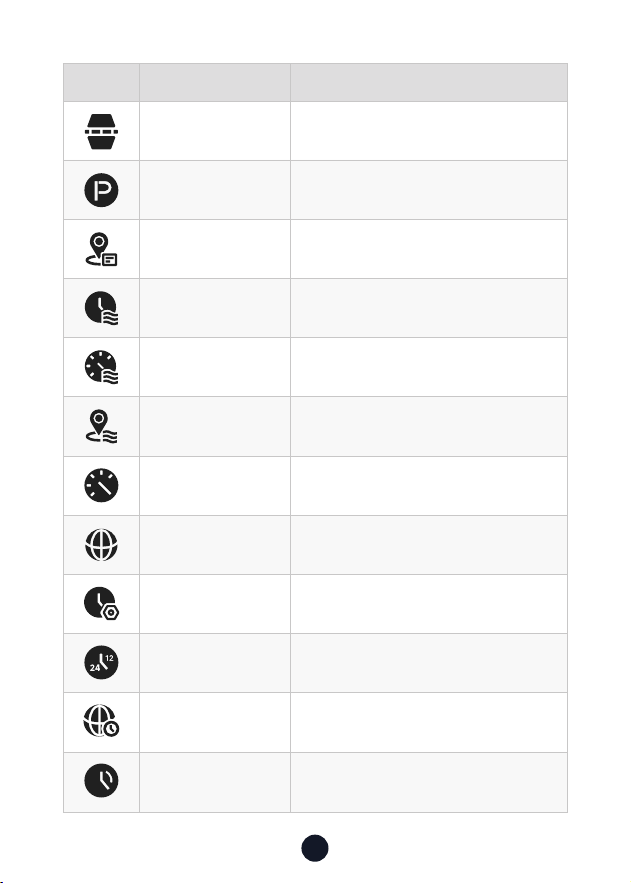Click the middle cell beside the P icon
The height and width of the screenshot is (883, 631).
pyautogui.click(x=215, y=190)
